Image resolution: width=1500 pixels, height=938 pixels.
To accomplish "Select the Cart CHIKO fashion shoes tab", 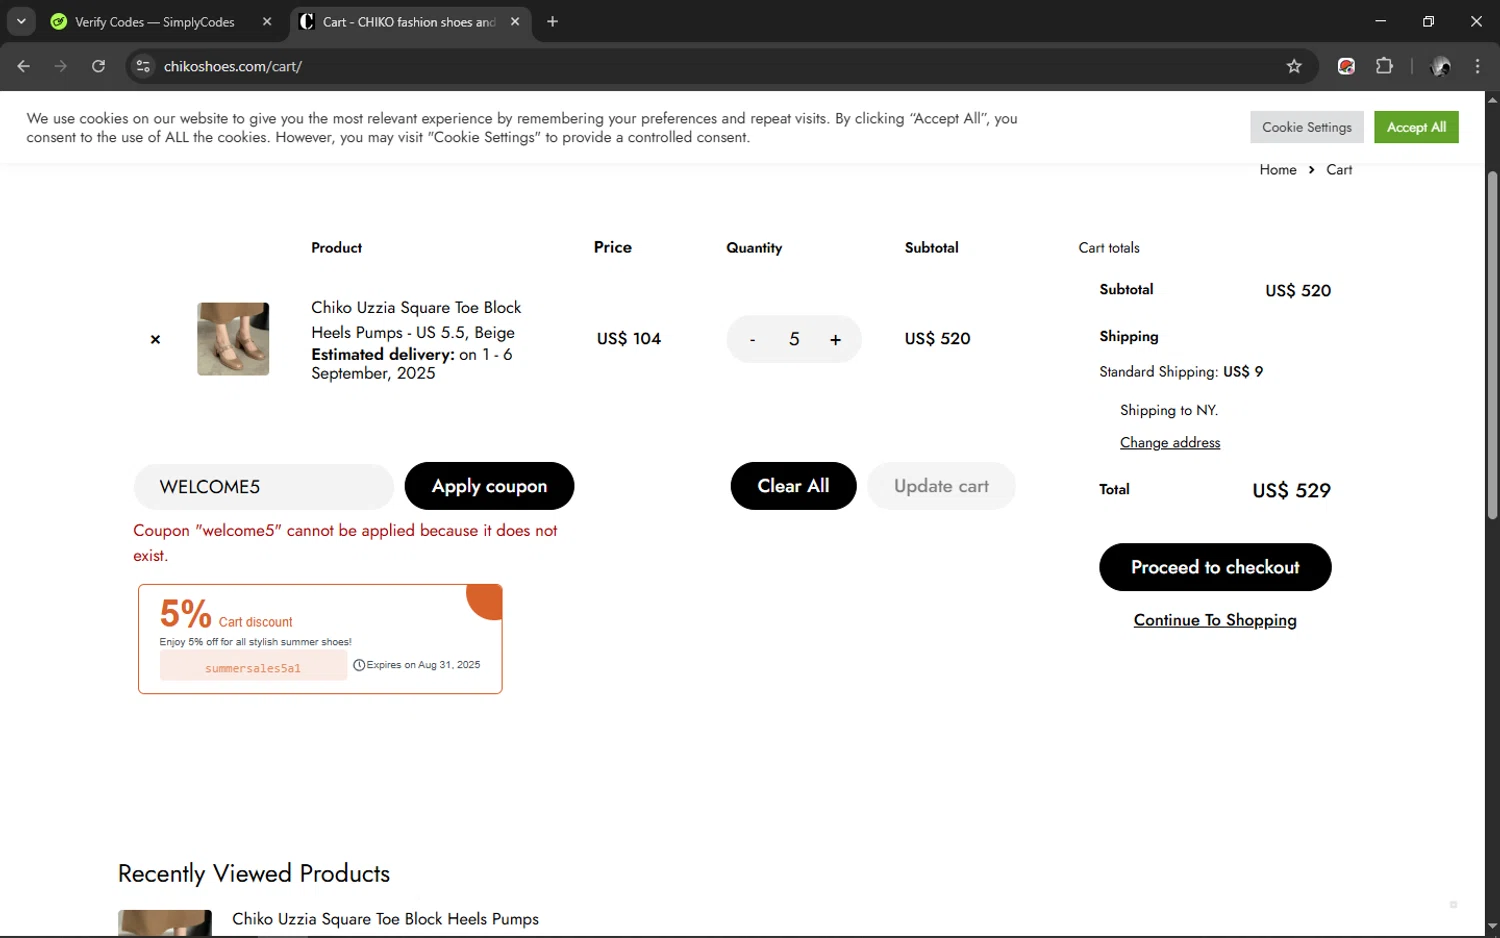I will [x=410, y=22].
